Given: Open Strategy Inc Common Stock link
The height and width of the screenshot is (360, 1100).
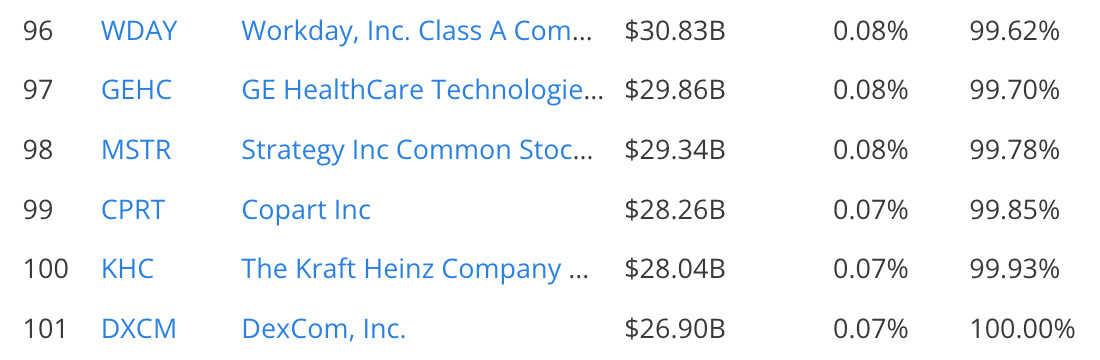Looking at the screenshot, I should (417, 150).
